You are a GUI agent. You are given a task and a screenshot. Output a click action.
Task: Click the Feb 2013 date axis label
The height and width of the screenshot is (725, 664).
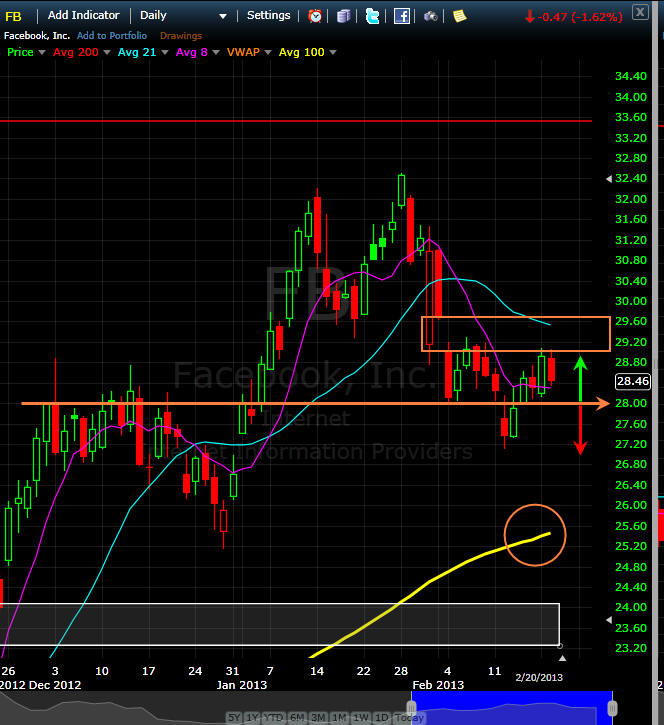pyautogui.click(x=438, y=685)
